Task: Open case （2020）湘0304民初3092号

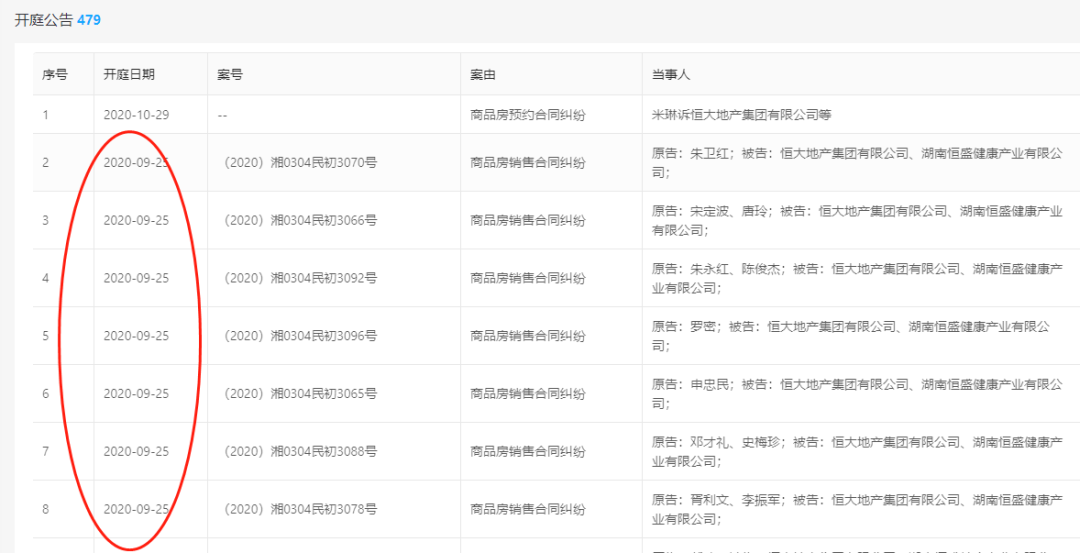Action: pyautogui.click(x=298, y=278)
